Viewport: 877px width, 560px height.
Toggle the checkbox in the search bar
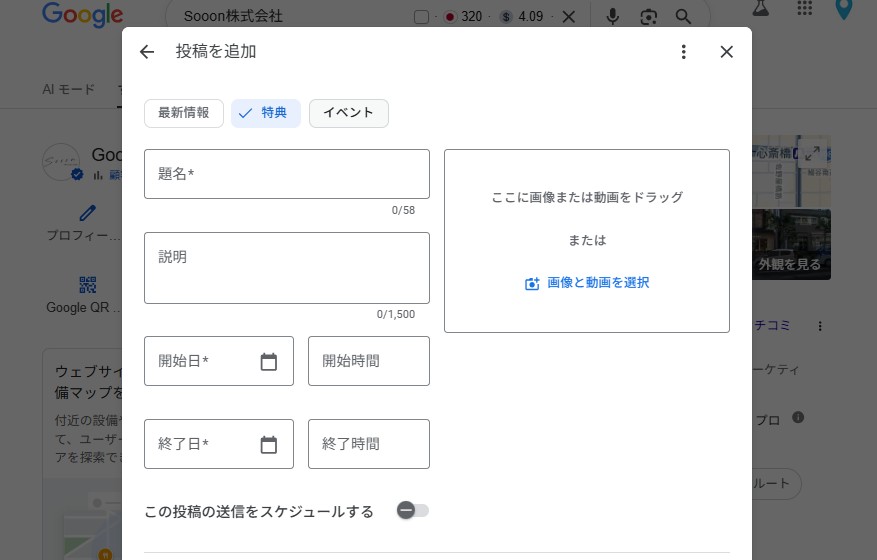click(421, 17)
